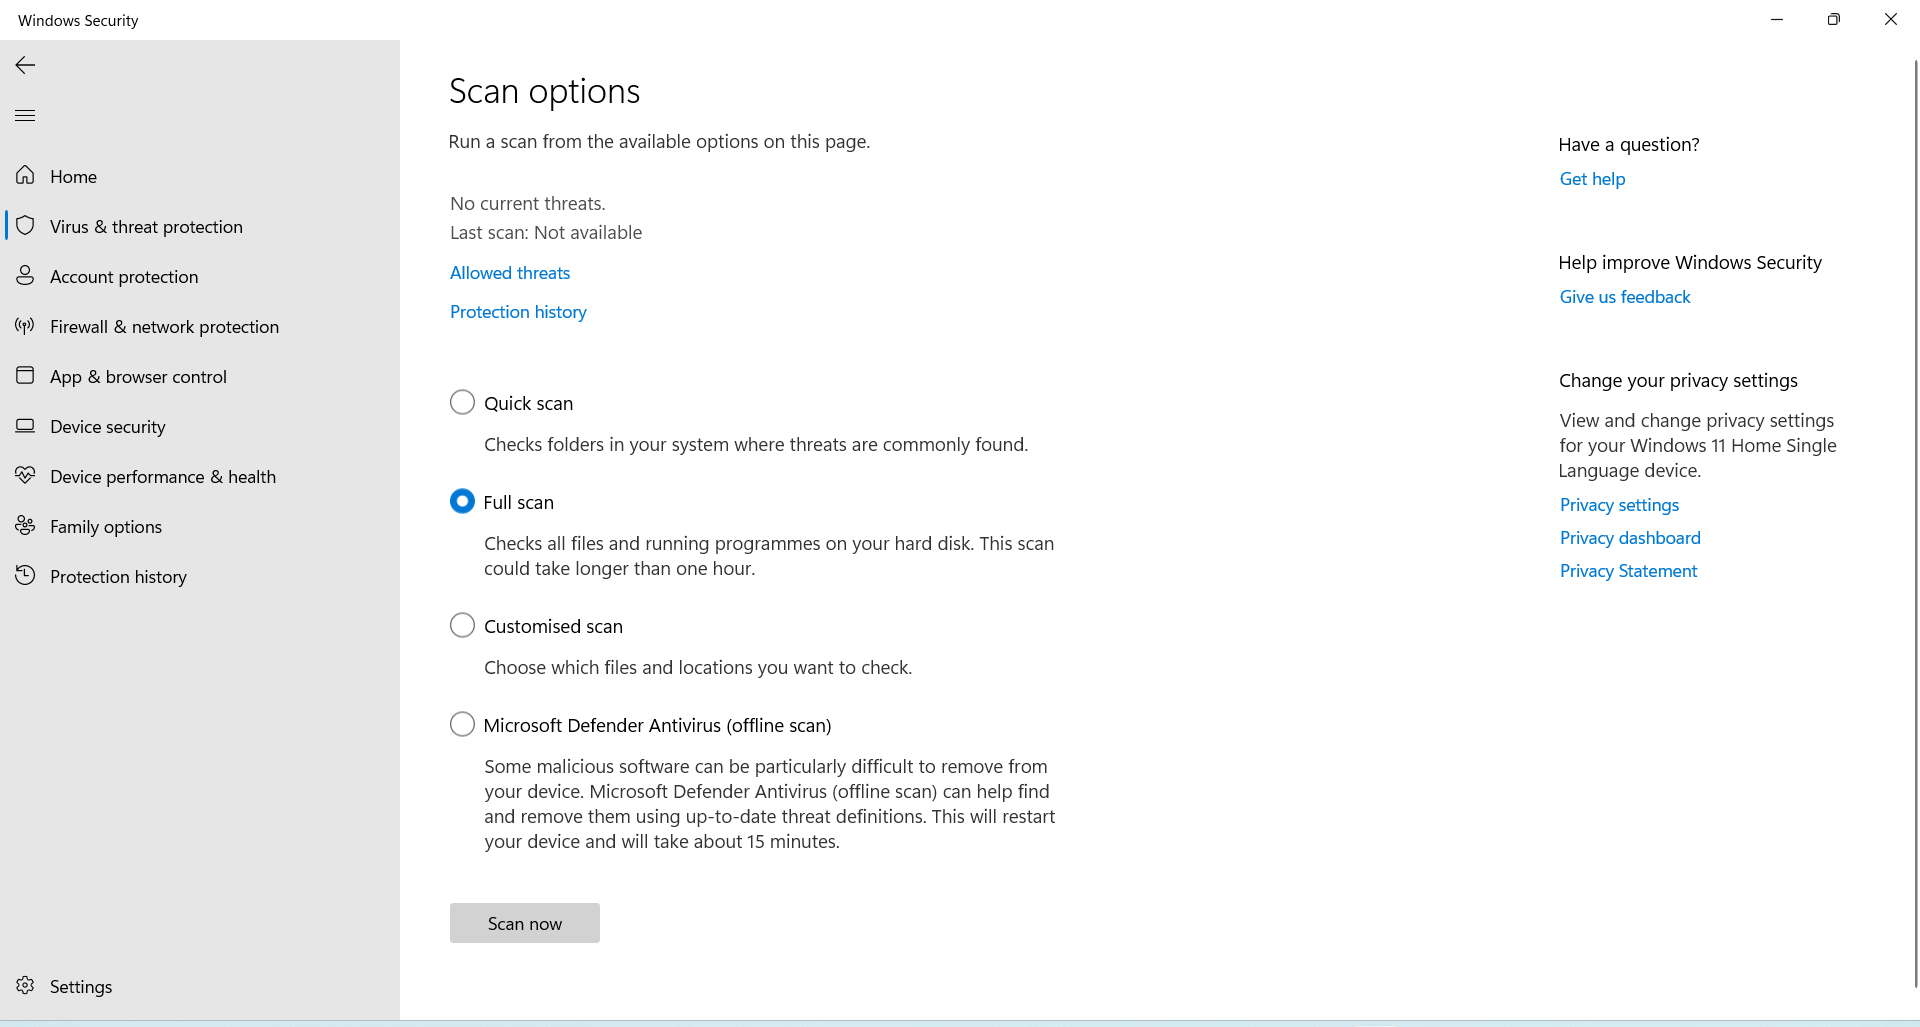
Task: Select the Customised scan radio button
Action: tap(462, 626)
